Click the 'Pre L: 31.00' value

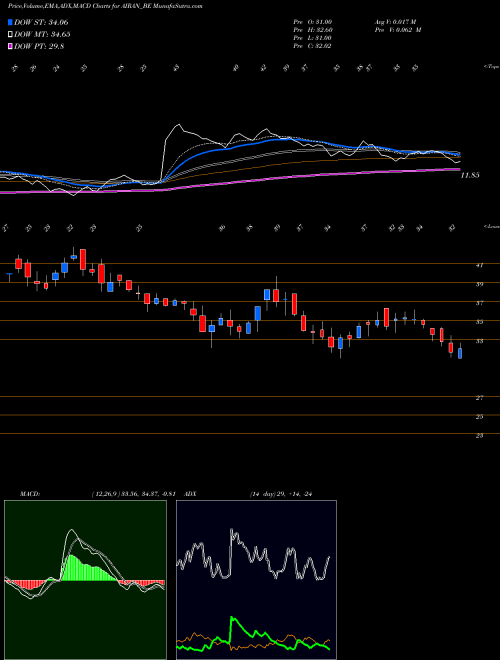pos(313,38)
